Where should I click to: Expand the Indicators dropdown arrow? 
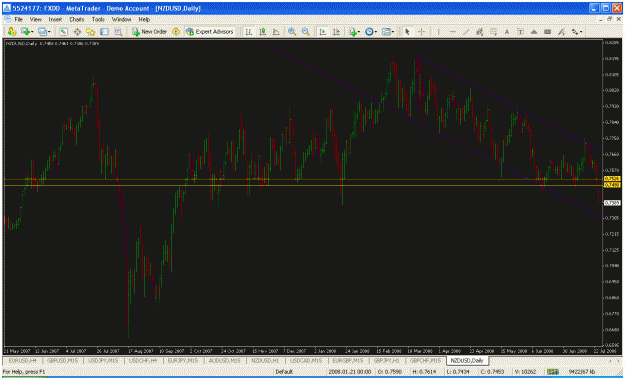click(x=359, y=32)
